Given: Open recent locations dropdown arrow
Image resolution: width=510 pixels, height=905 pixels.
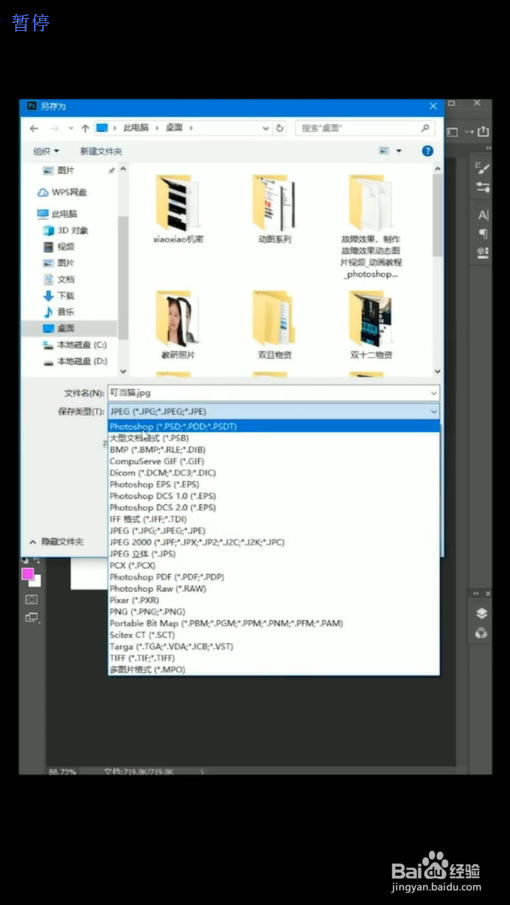Looking at the screenshot, I should coord(70,128).
